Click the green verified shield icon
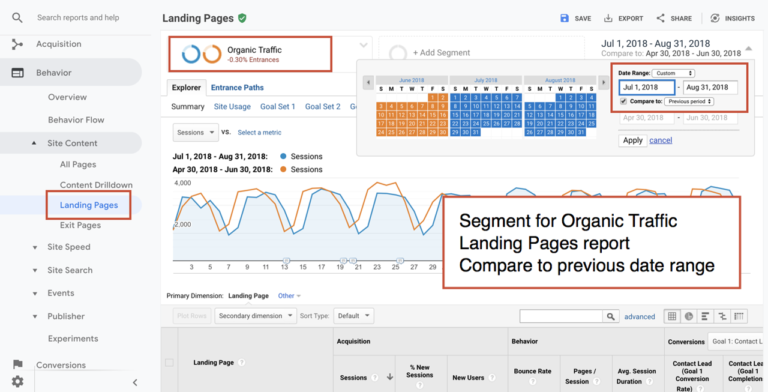The width and height of the screenshot is (768, 392). click(x=242, y=18)
